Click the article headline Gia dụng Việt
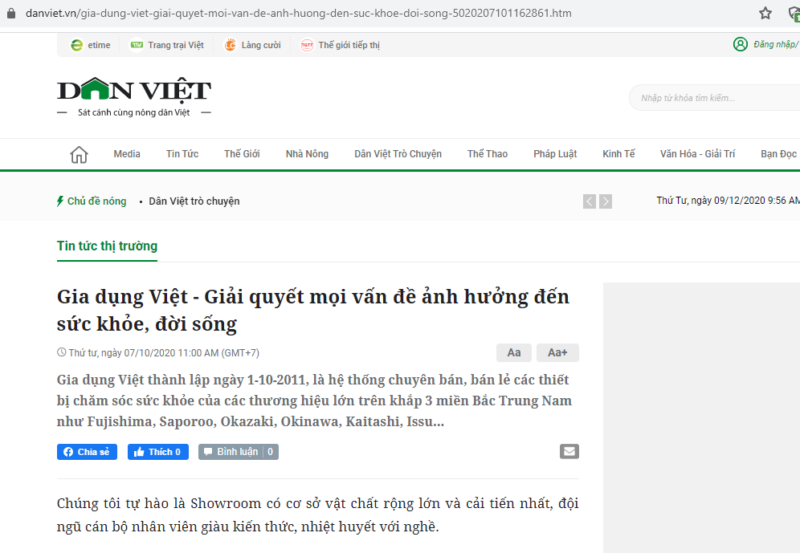800x553 pixels. click(313, 310)
